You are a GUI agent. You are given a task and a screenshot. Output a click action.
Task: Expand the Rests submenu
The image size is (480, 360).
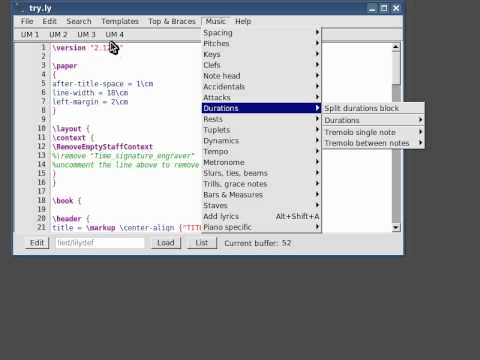261,119
